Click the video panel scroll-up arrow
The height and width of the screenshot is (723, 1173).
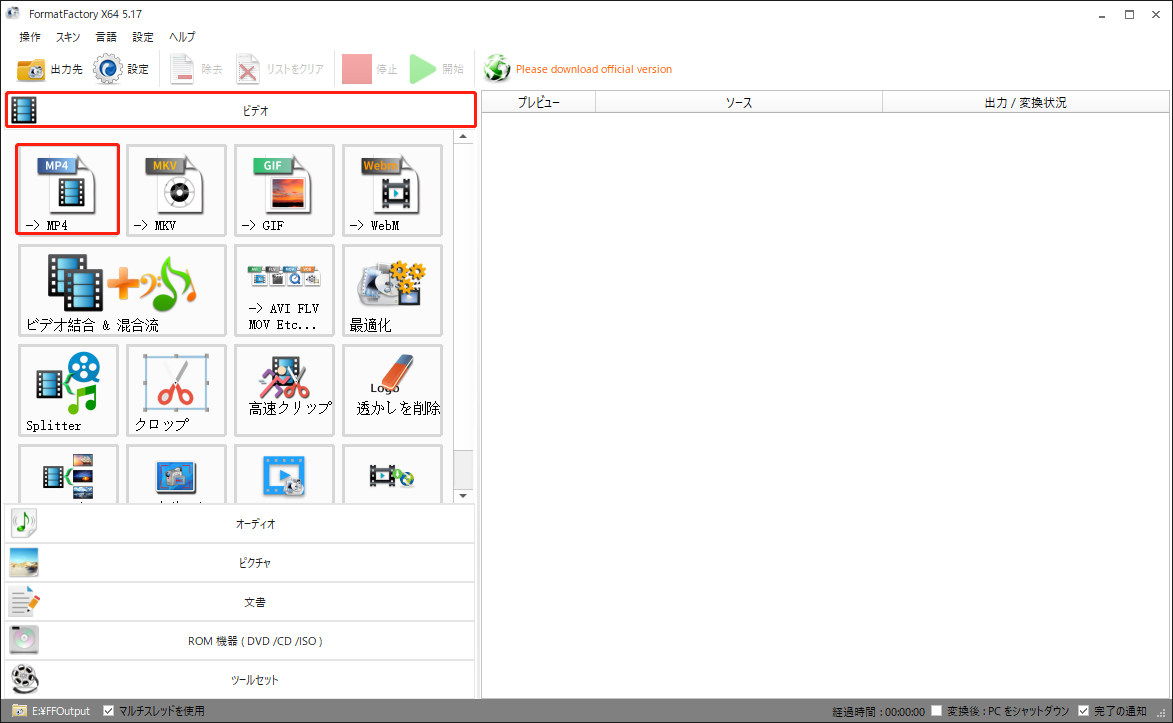coord(463,137)
